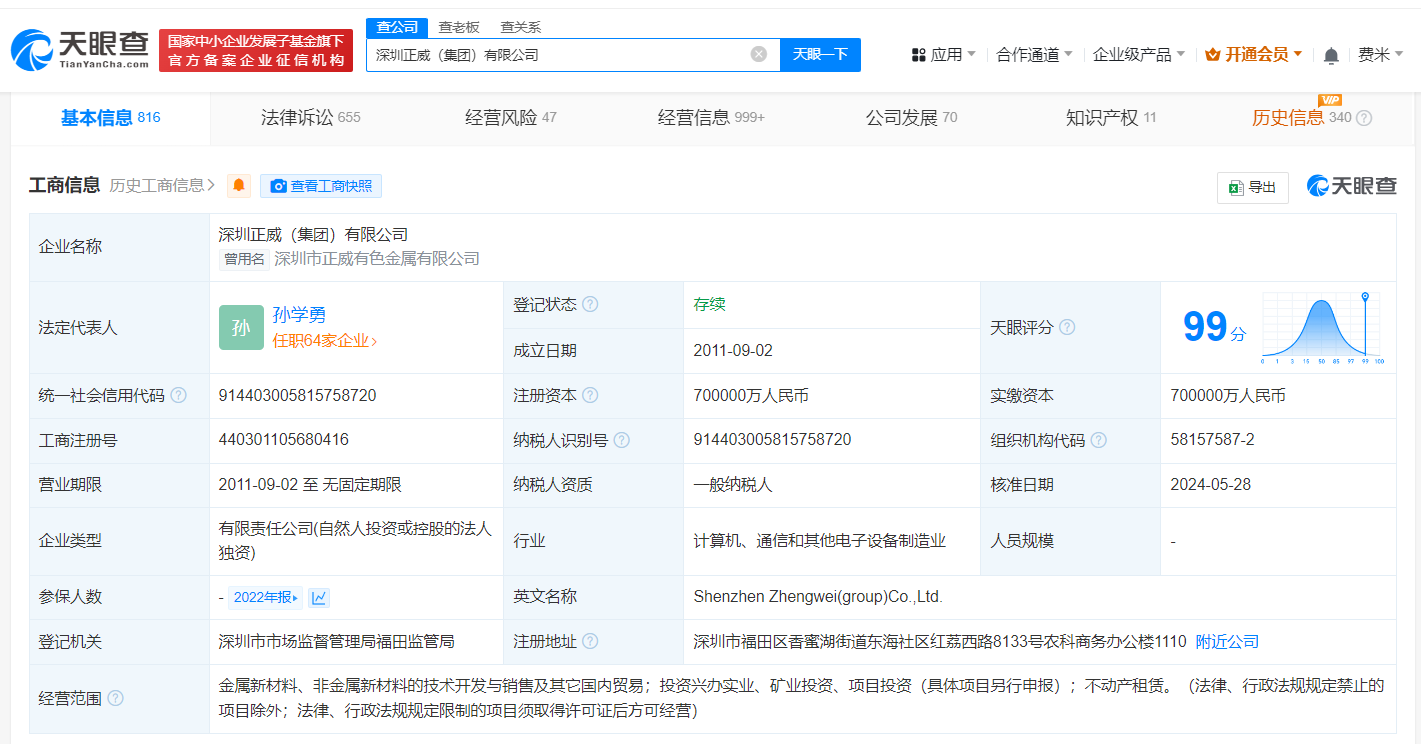Screen dimensions: 1421x744
Task: Click the trend chart icon beside 2022年报
Action: tap(318, 596)
